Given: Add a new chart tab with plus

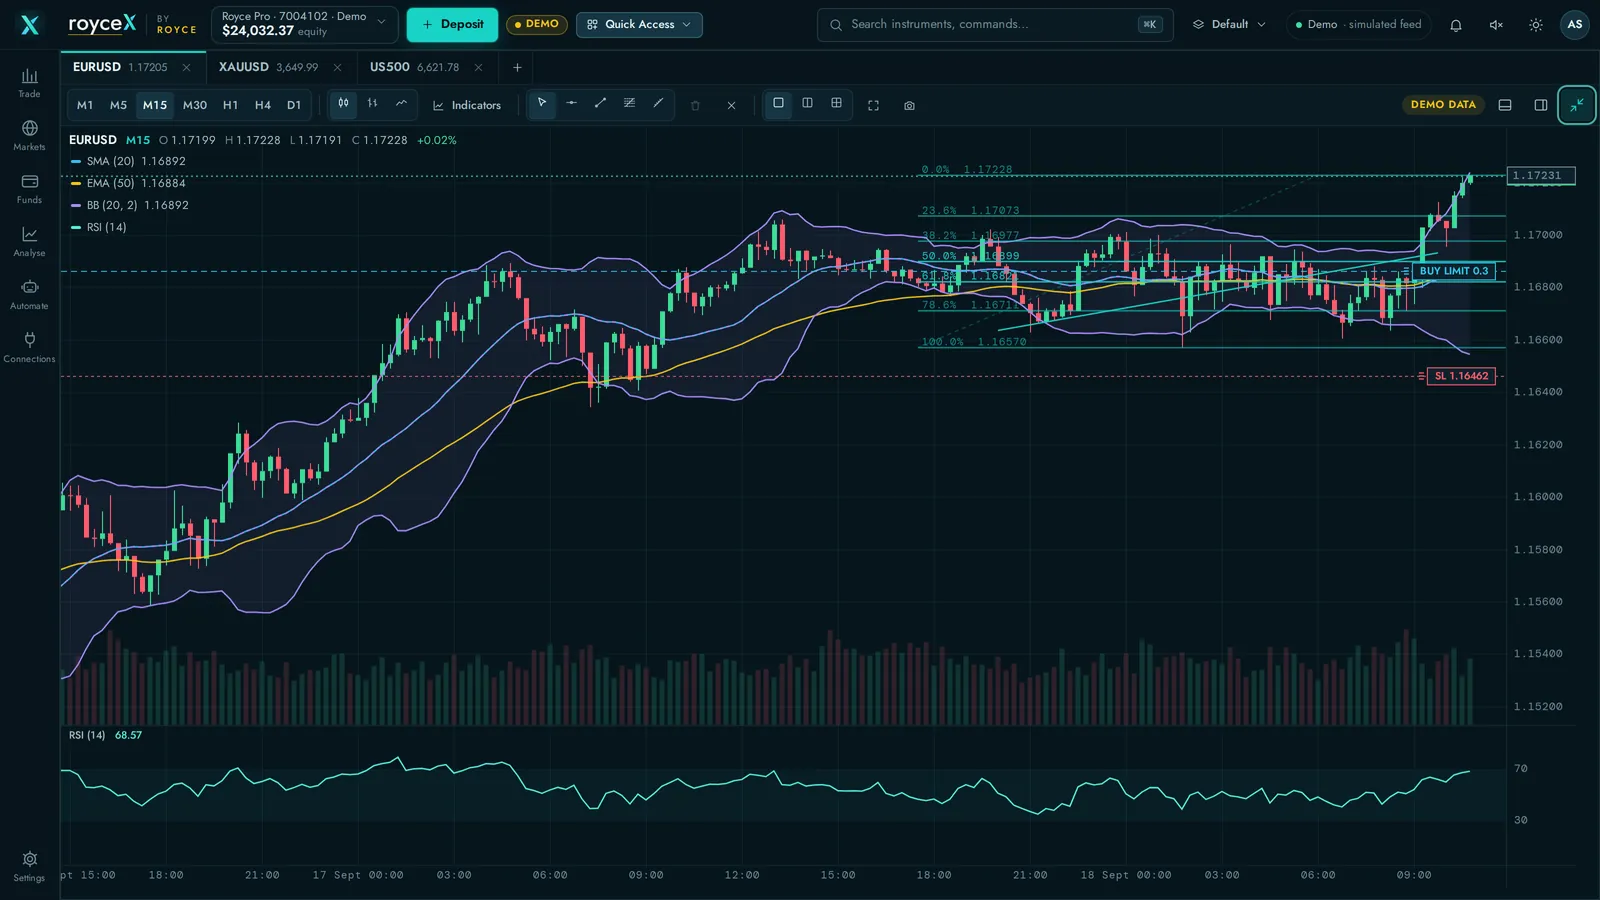Looking at the screenshot, I should (x=517, y=67).
